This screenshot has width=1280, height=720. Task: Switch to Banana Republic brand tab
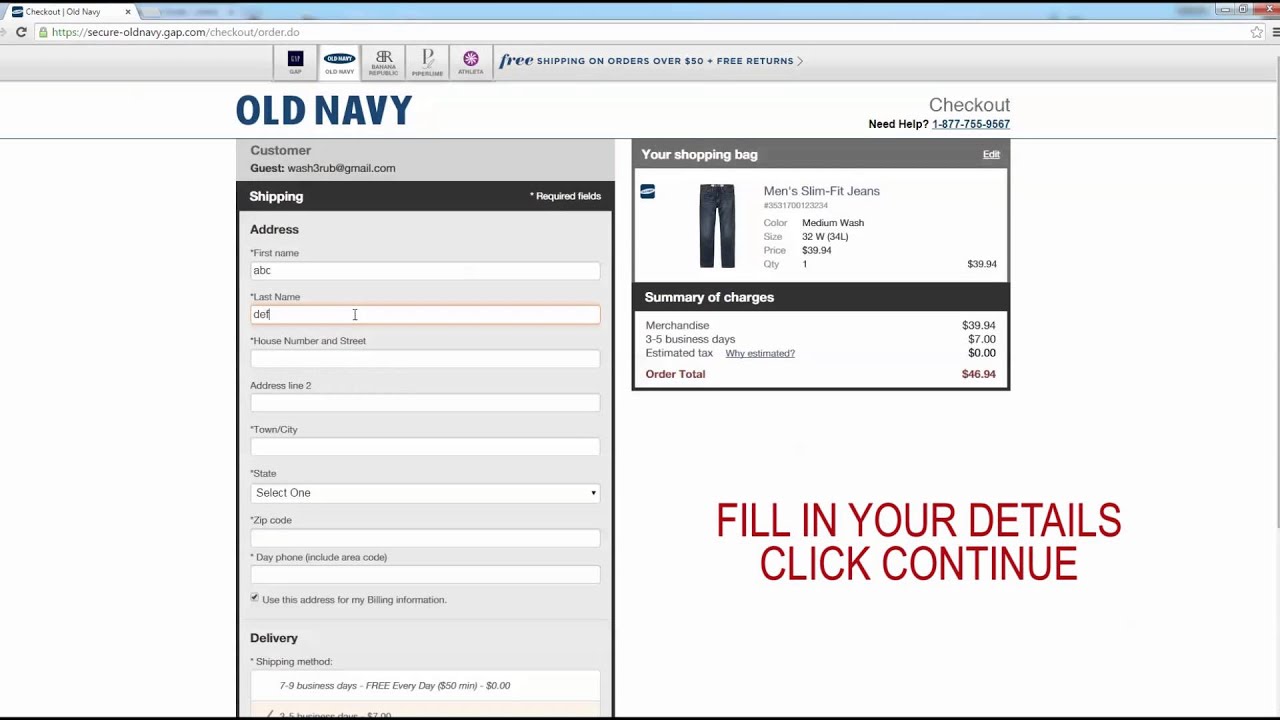(x=383, y=62)
